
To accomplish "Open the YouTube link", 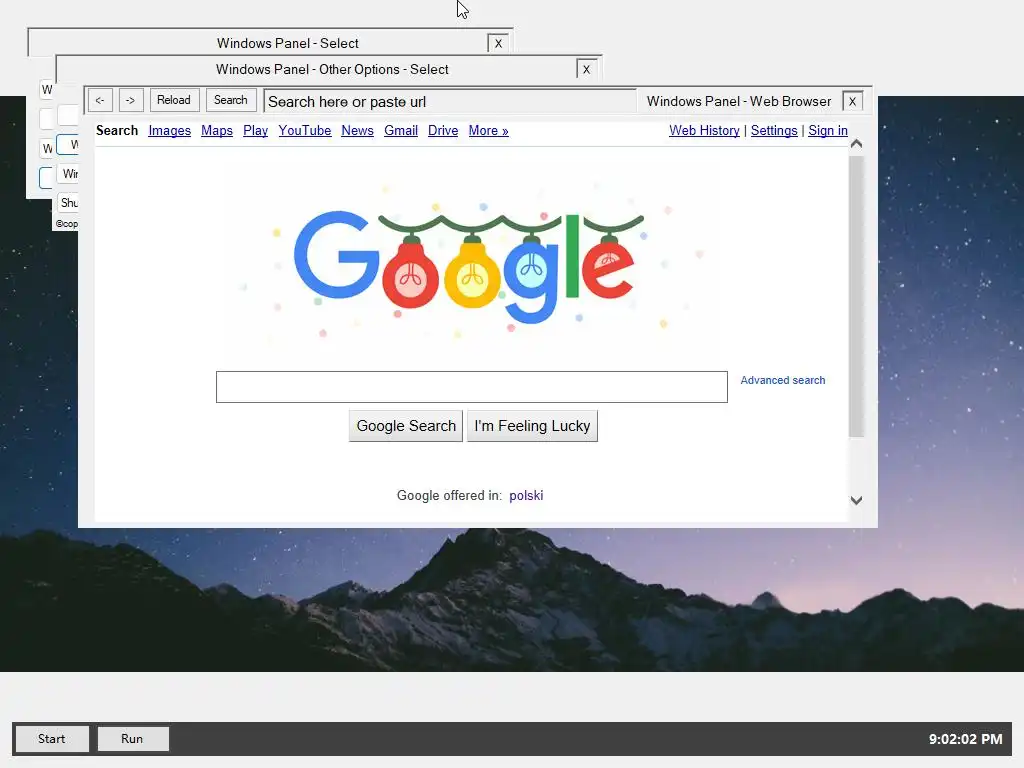I will [304, 131].
